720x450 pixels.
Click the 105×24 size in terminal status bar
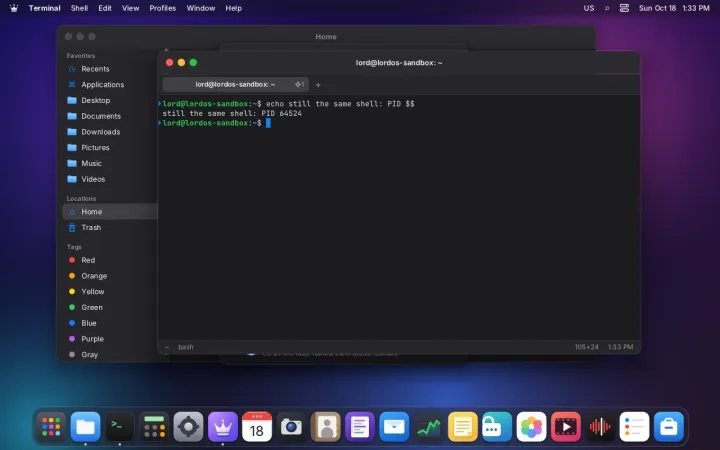(586, 347)
